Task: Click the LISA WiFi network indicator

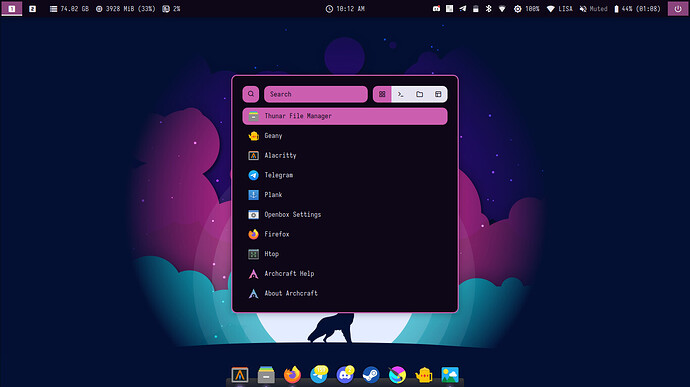Action: 560,9
